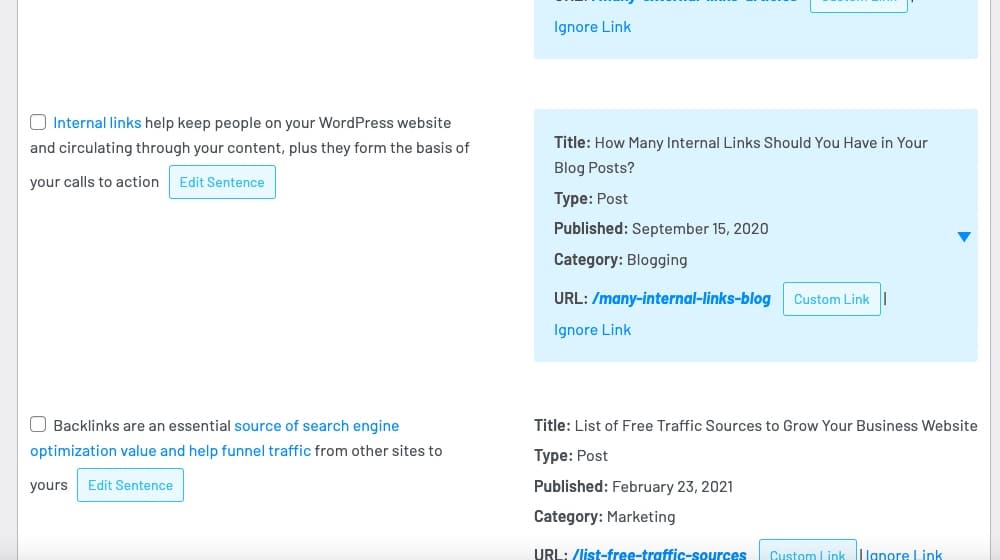Click Custom Link next to /many-internal-links-blog
Screen dimensions: 1000x560
pos(831,299)
